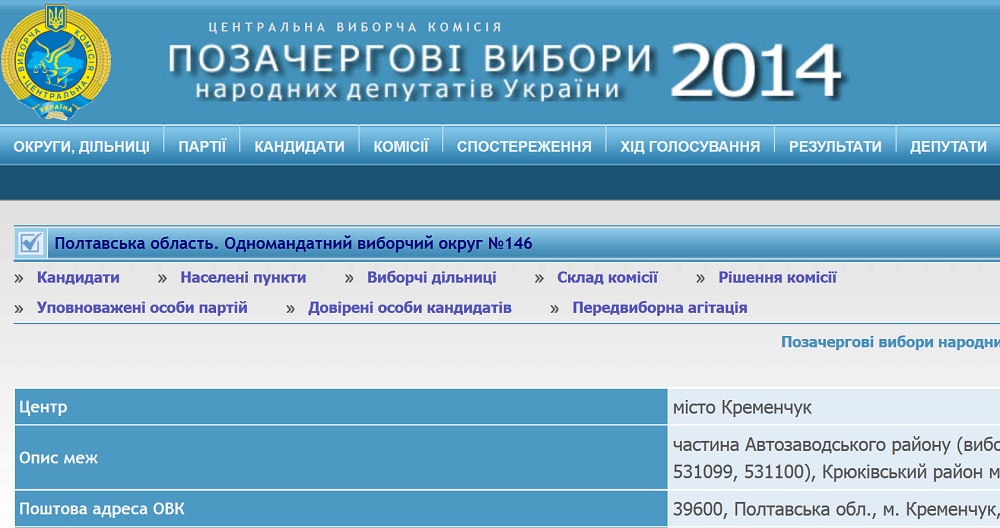Viewport: 1000px width, 528px height.
Task: Open the ПАРТІЇ menu item
Action: point(202,146)
